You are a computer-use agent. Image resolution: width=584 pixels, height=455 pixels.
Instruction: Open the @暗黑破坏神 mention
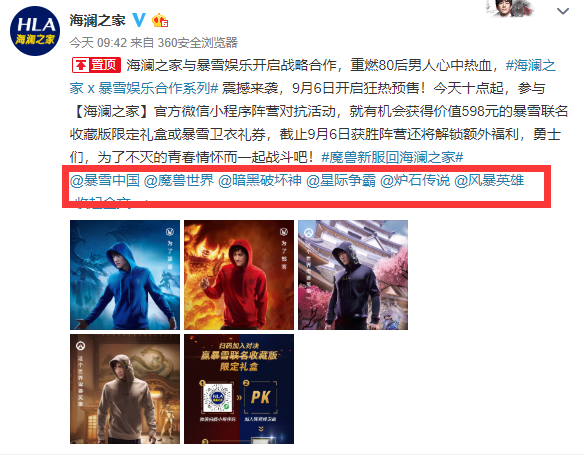pyautogui.click(x=260, y=180)
